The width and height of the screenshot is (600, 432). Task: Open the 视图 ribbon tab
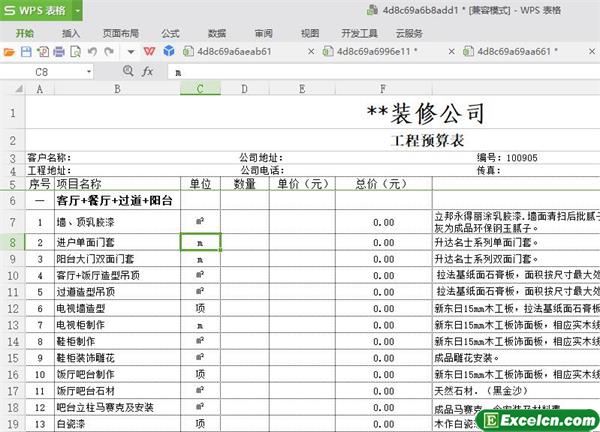click(310, 33)
